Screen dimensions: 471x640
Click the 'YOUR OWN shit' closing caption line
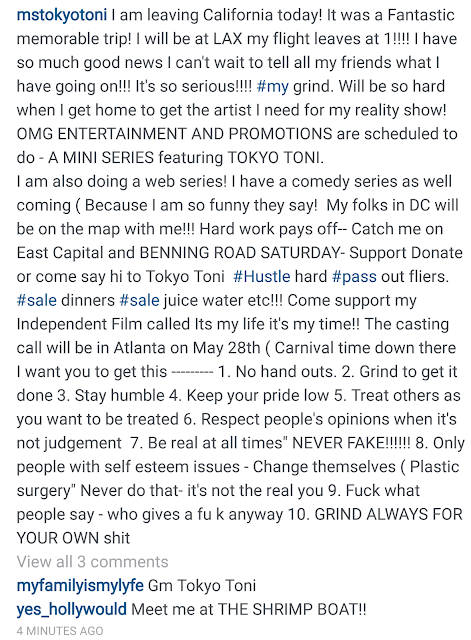73,538
